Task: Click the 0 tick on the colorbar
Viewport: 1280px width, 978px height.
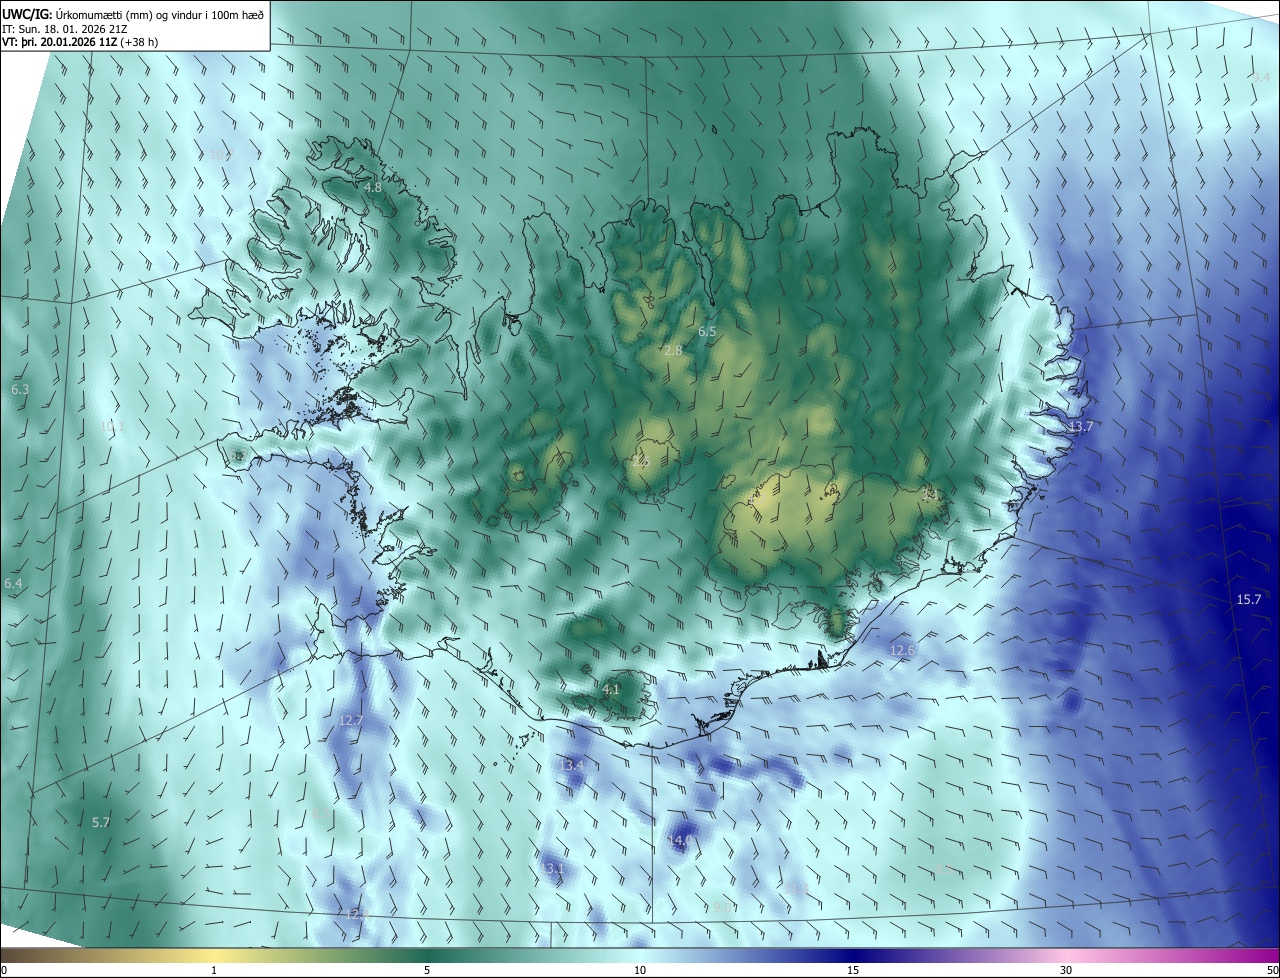Action: coord(4,971)
